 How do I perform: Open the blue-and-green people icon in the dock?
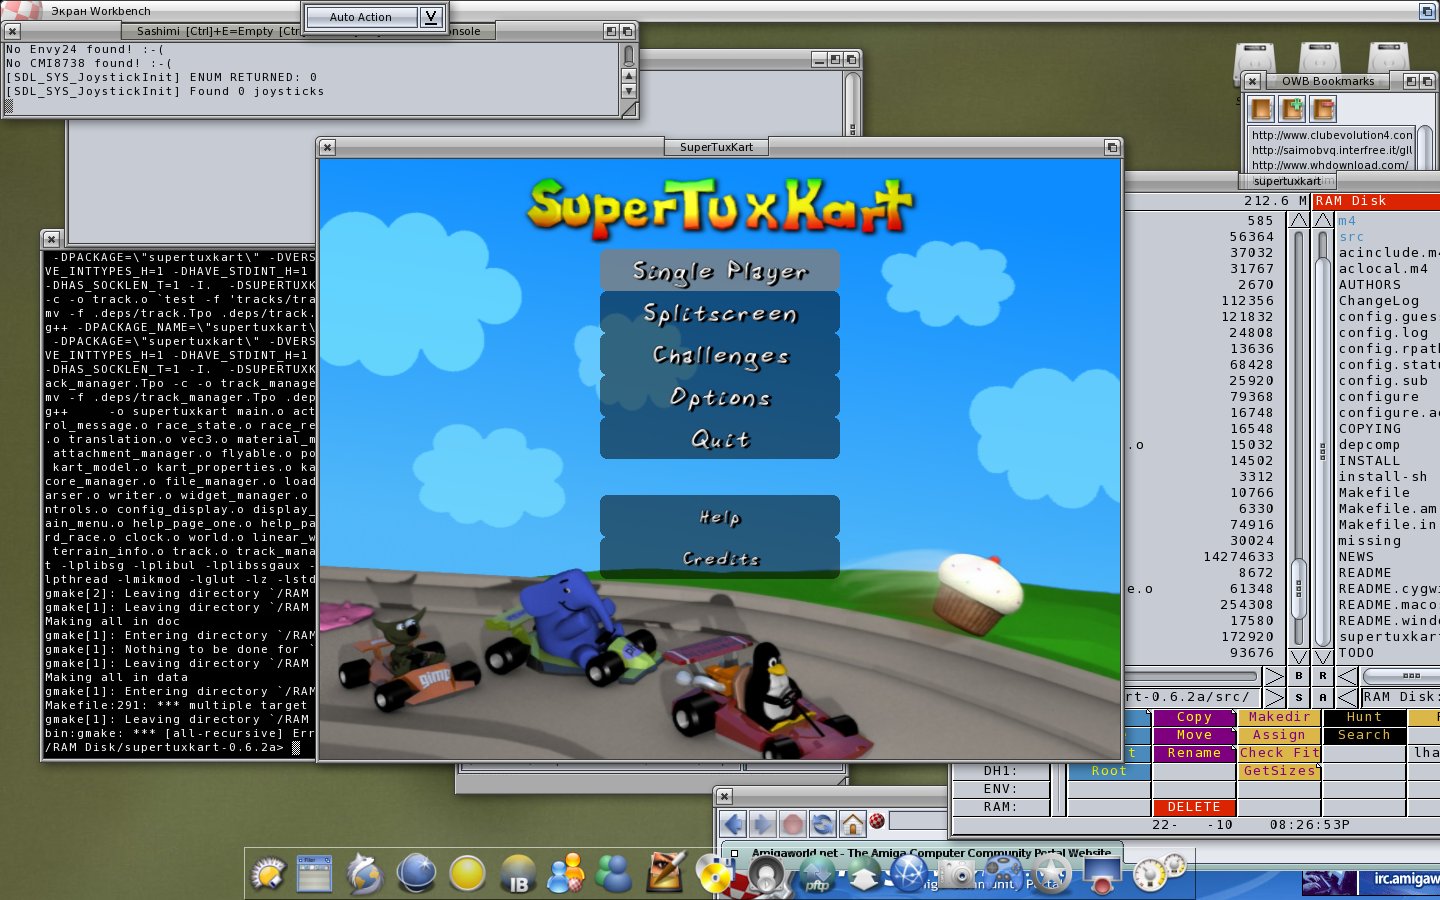(x=614, y=873)
